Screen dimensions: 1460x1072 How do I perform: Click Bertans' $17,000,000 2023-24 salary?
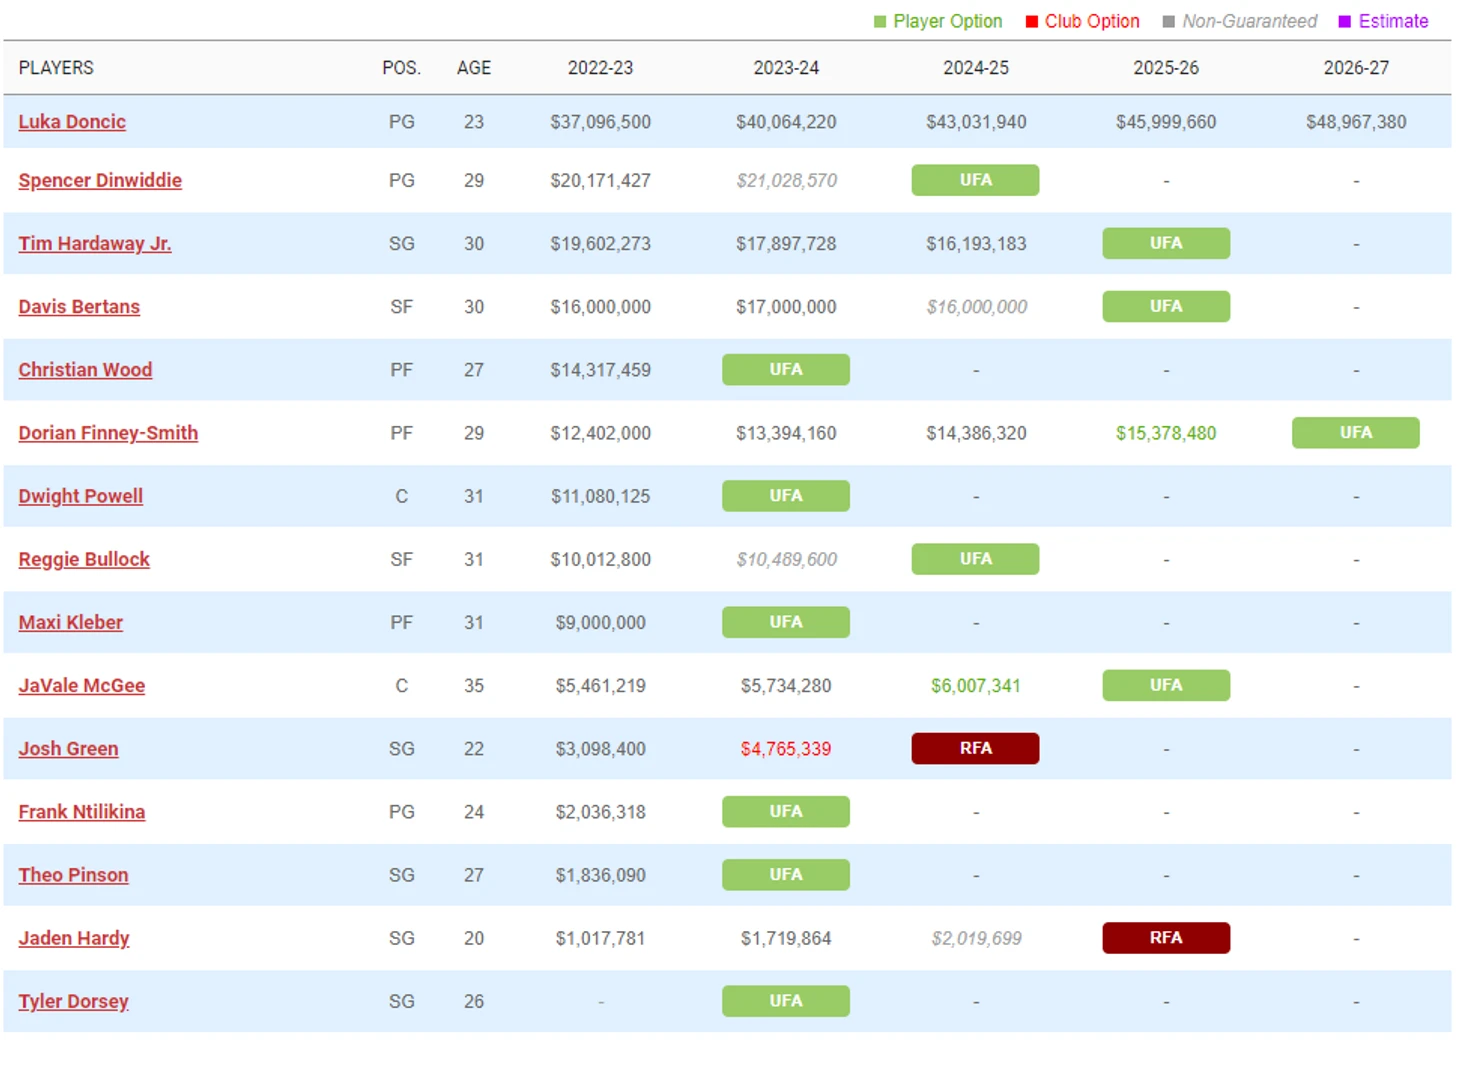786,307
